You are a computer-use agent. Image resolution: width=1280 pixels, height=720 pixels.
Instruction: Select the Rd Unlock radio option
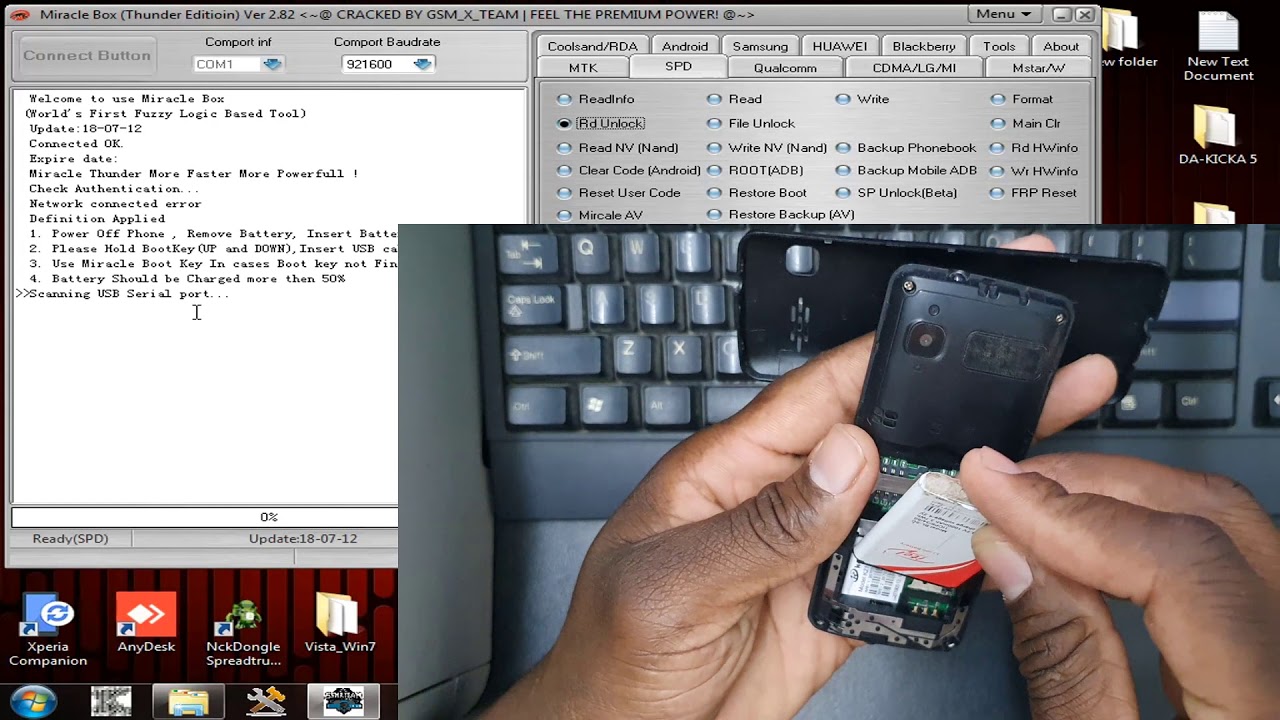coord(601,123)
